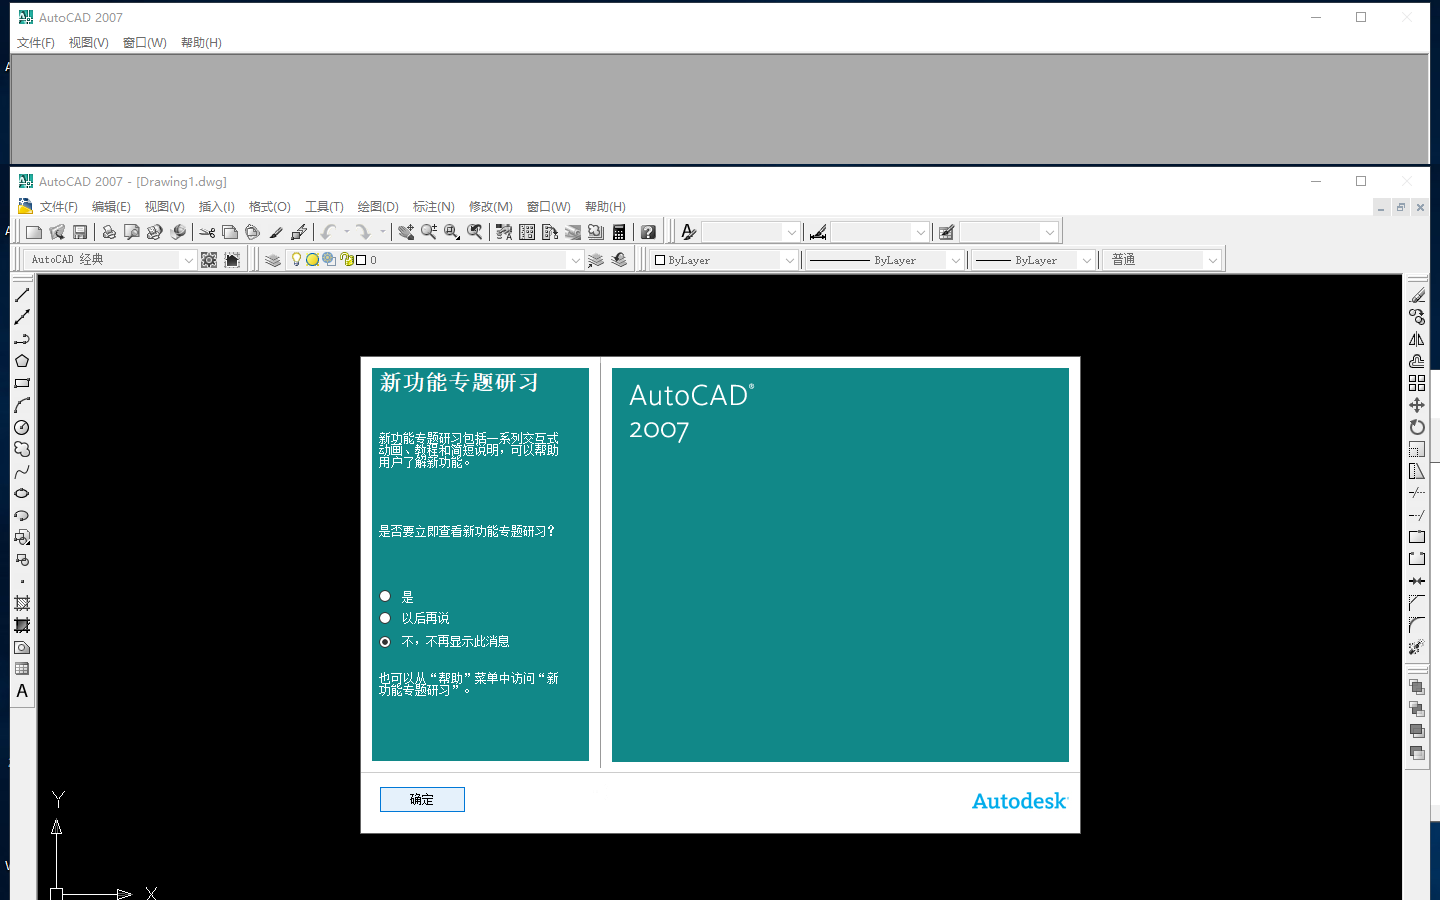Select the Hatch tool
The image size is (1440, 900).
click(22, 603)
